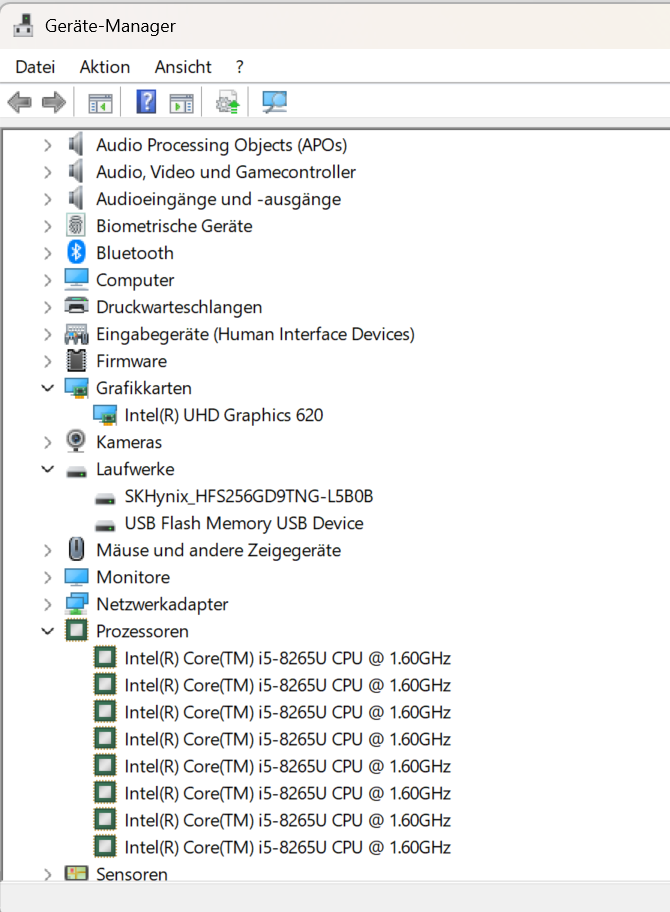Select SKHynix_HFS256GD9TNG-L5B0B drive entry
This screenshot has width=670, height=912.
[x=249, y=496]
